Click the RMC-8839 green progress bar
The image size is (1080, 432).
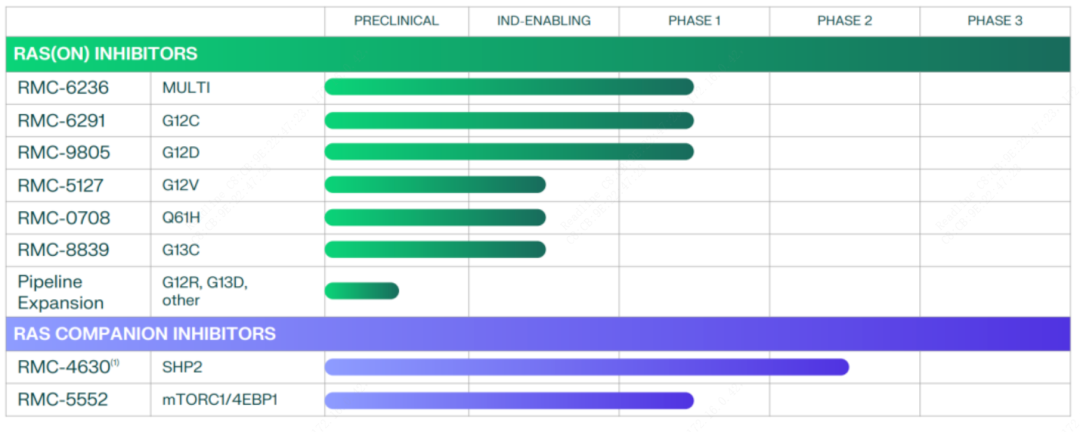point(435,249)
